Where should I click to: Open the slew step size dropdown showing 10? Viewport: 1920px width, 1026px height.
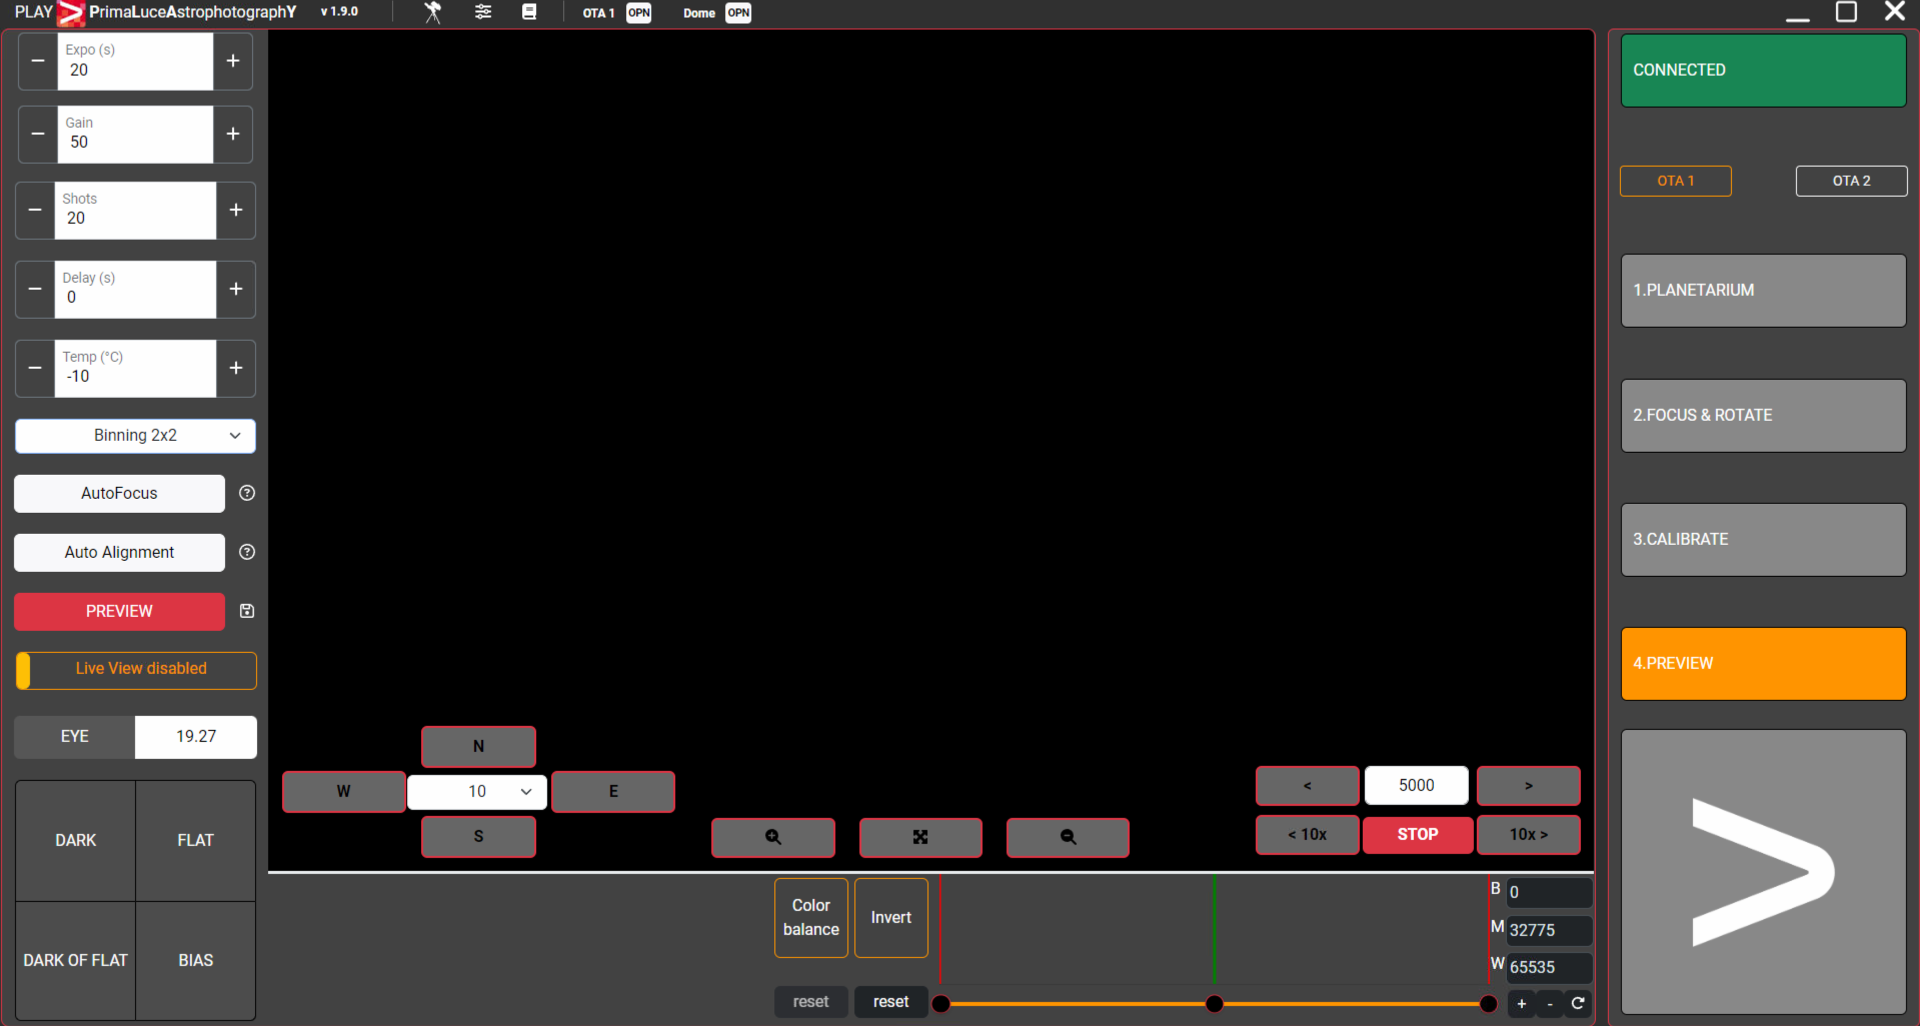click(477, 791)
